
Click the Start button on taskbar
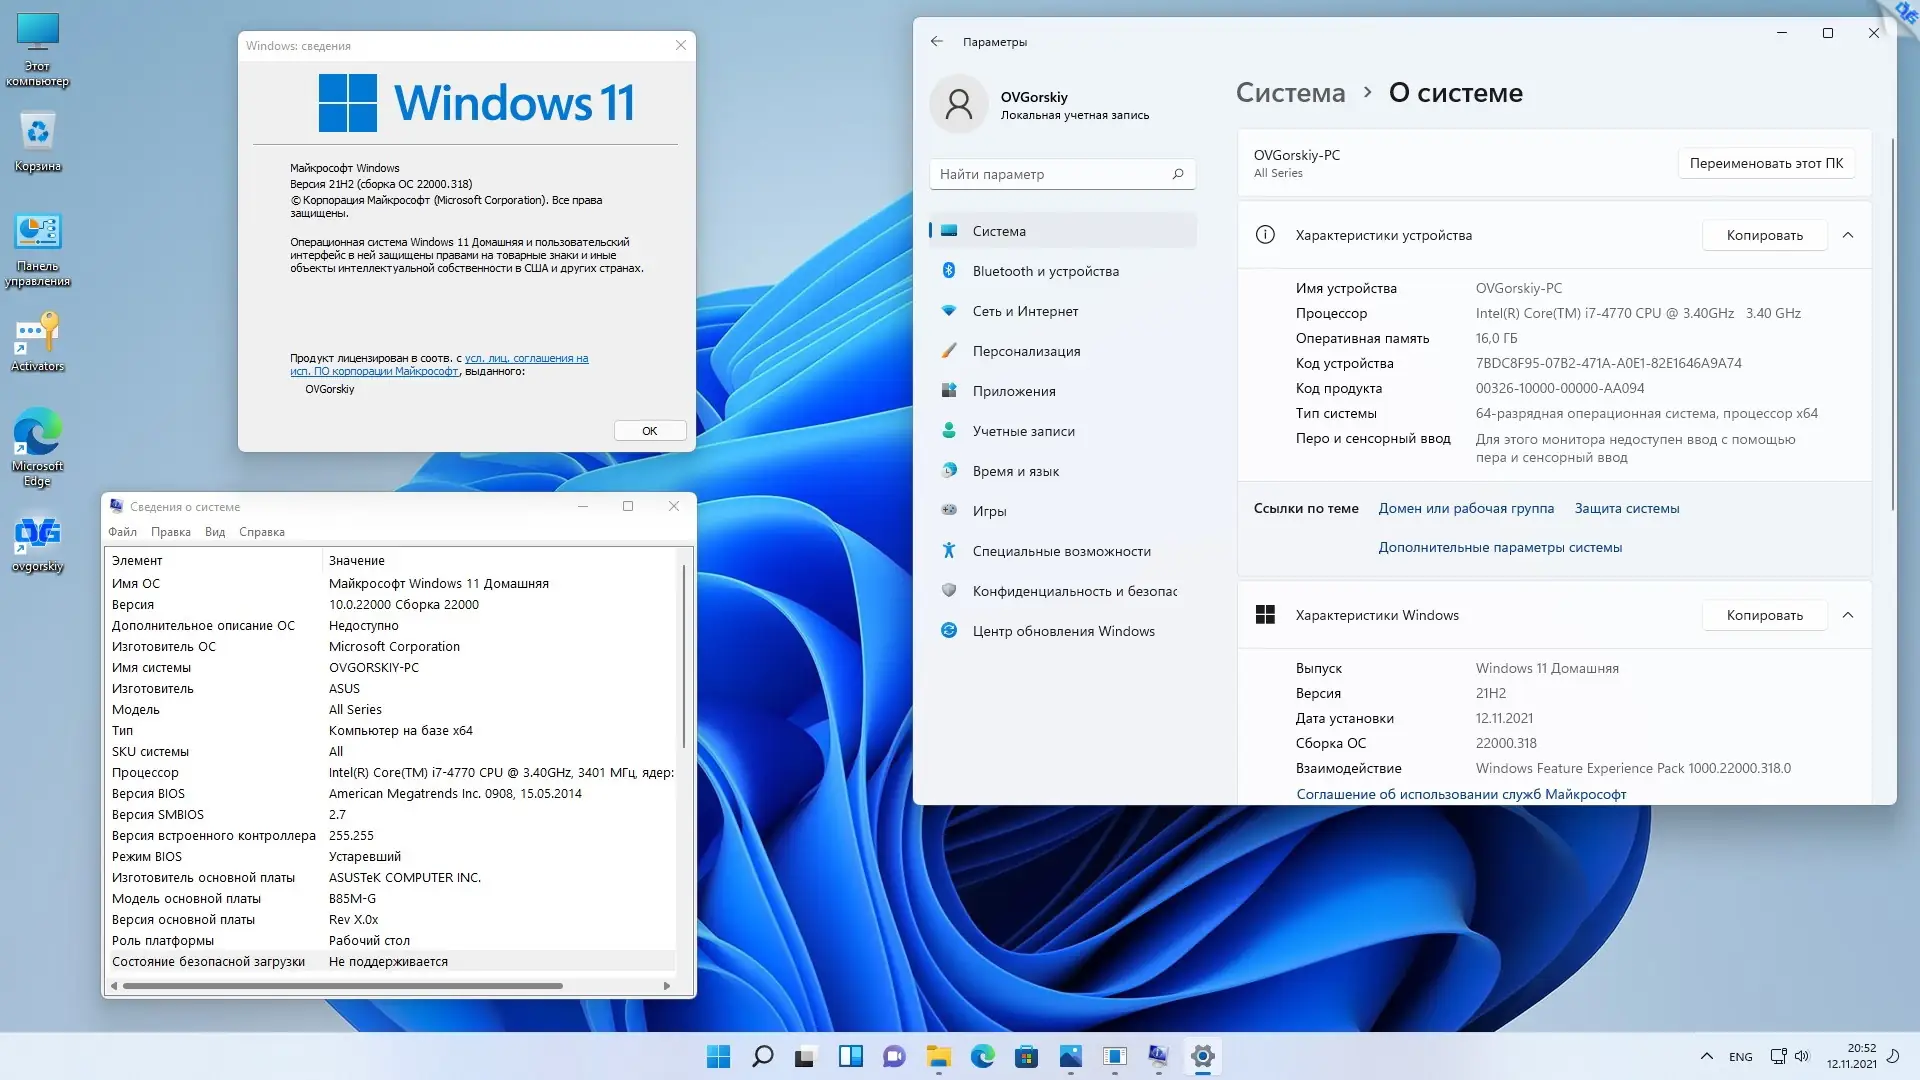718,1056
